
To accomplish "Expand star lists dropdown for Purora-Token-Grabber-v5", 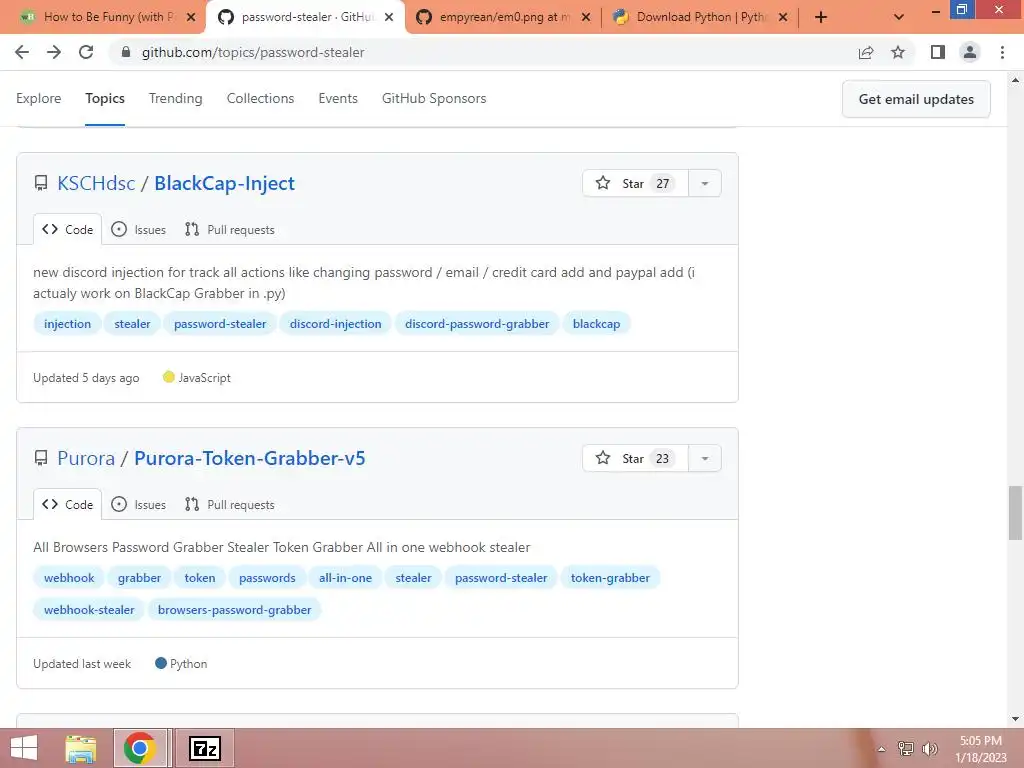I will tap(705, 458).
